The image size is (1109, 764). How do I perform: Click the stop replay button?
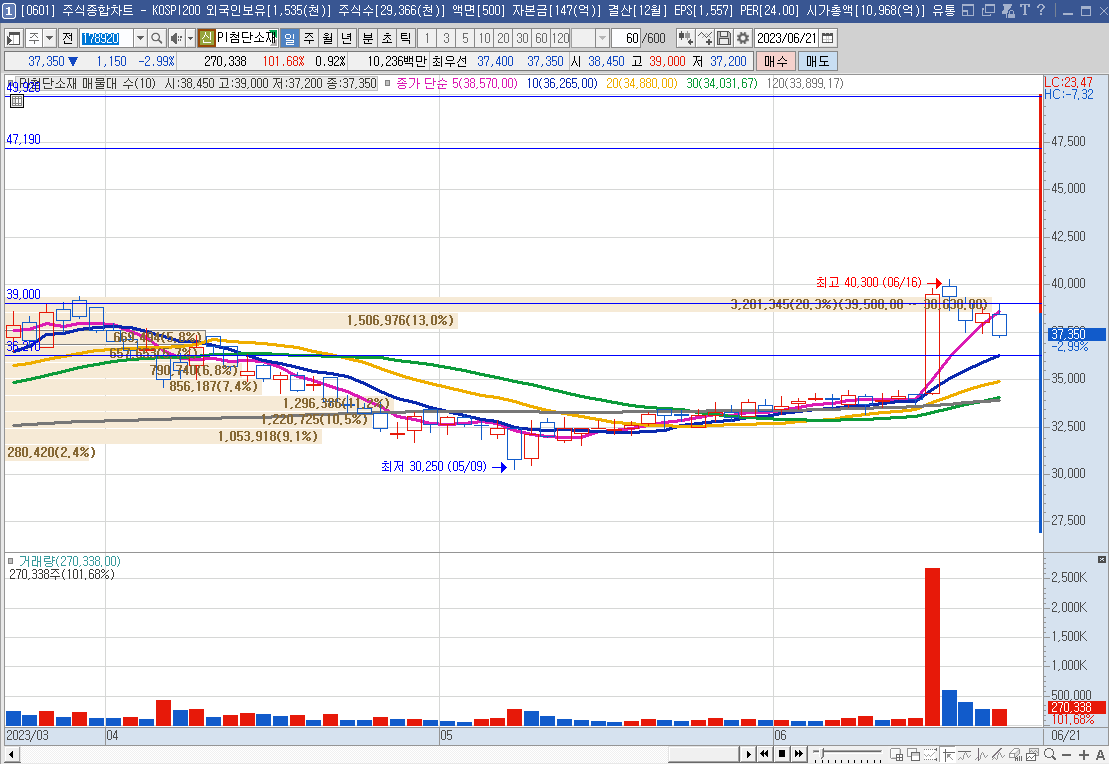[x=782, y=754]
